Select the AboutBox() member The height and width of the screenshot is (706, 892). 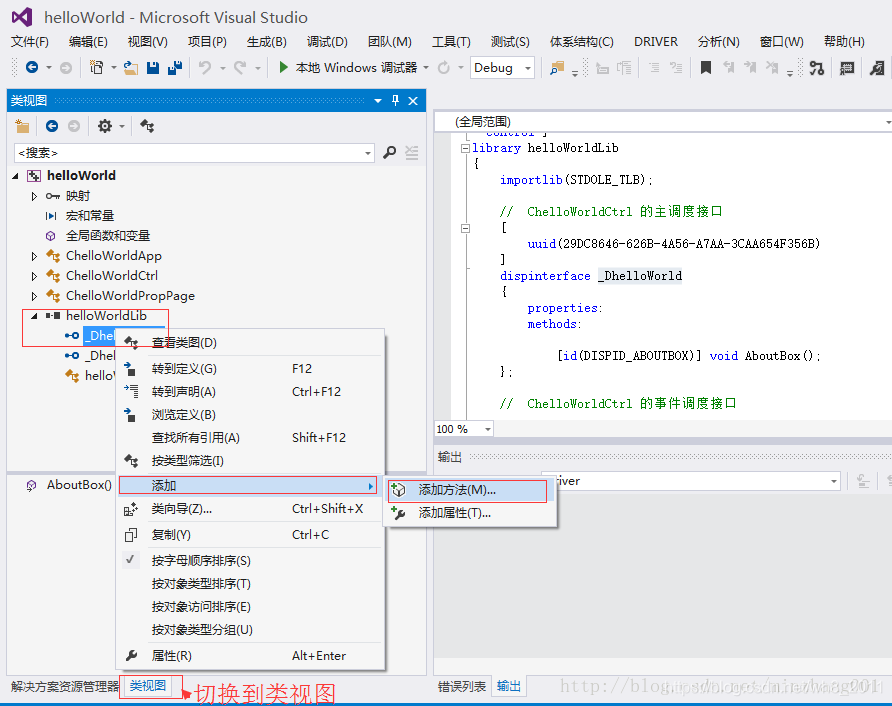79,485
